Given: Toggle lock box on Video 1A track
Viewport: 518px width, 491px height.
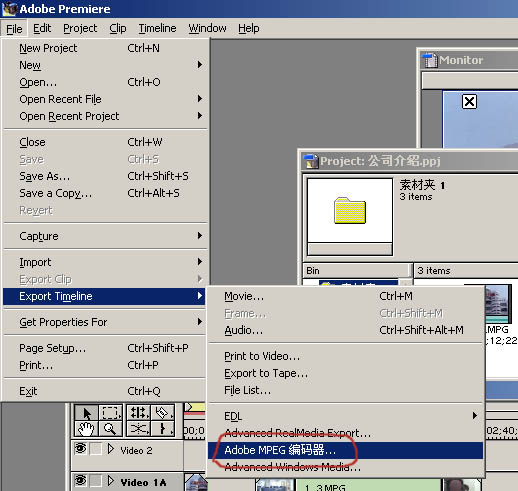Looking at the screenshot, I should pyautogui.click(x=96, y=481).
